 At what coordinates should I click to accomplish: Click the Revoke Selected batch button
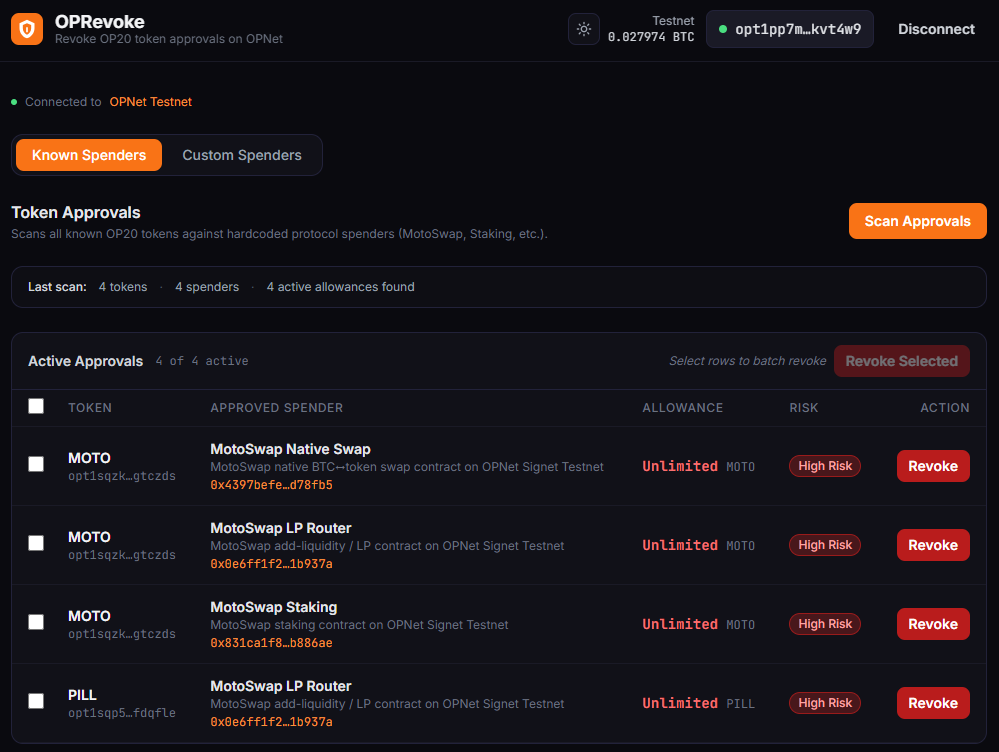click(x=901, y=361)
